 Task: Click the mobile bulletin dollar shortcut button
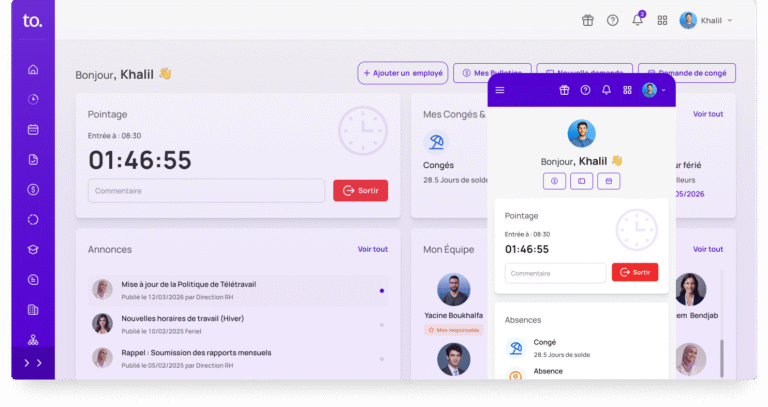click(554, 181)
